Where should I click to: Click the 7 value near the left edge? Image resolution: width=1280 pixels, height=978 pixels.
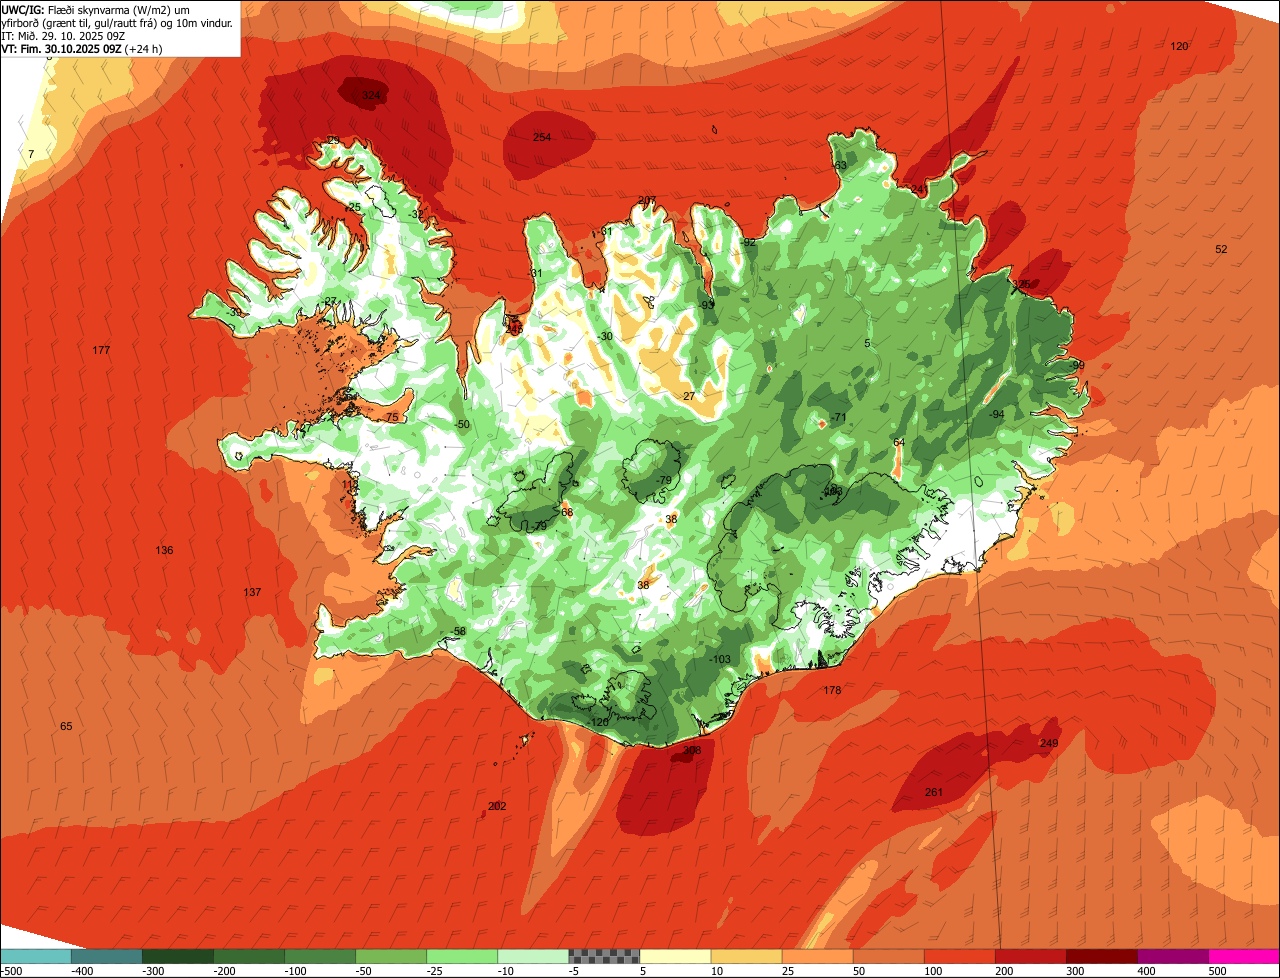point(31,154)
